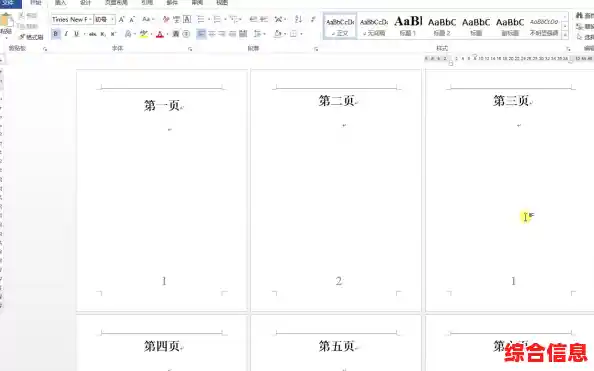This screenshot has height=371, width=594.
Task: Click the enclosed characters icon
Action: tap(186, 34)
